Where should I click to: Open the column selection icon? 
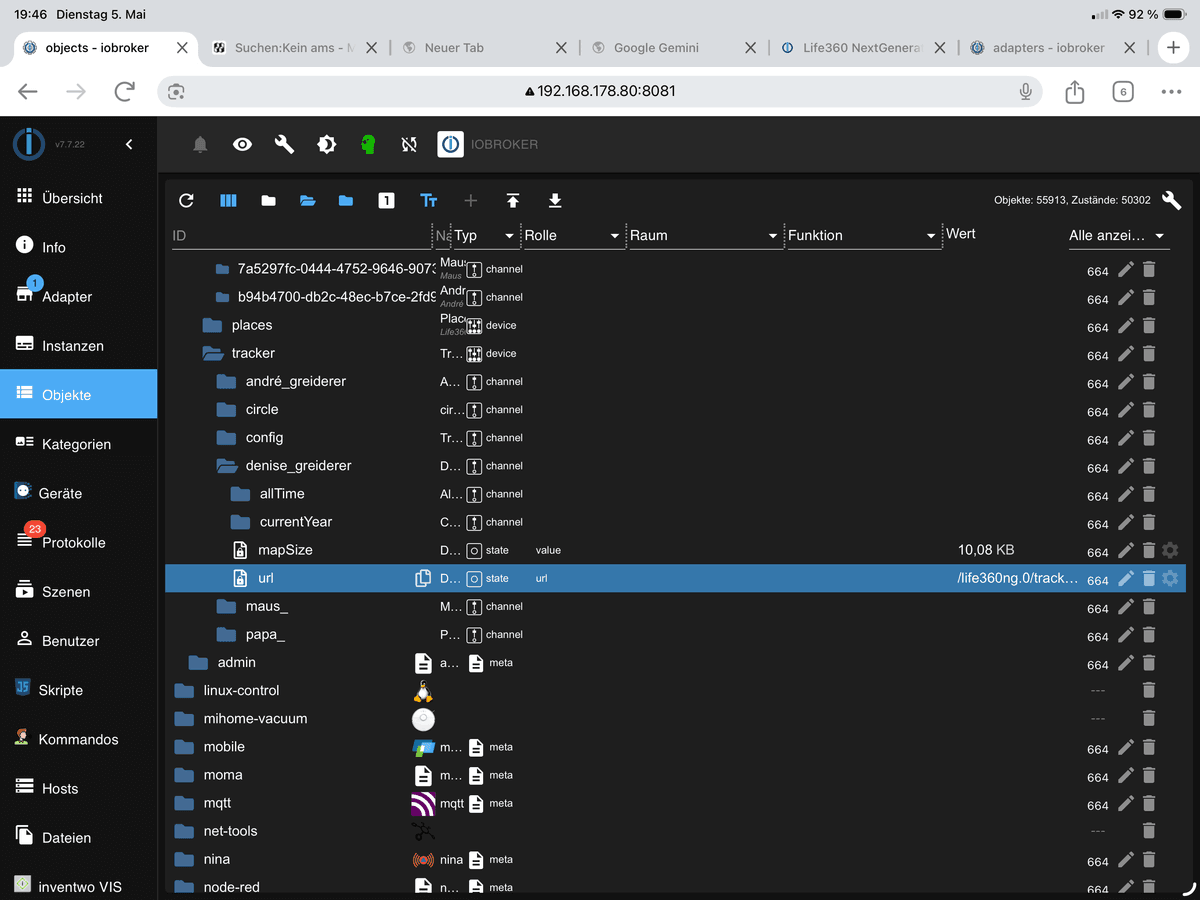(x=228, y=201)
